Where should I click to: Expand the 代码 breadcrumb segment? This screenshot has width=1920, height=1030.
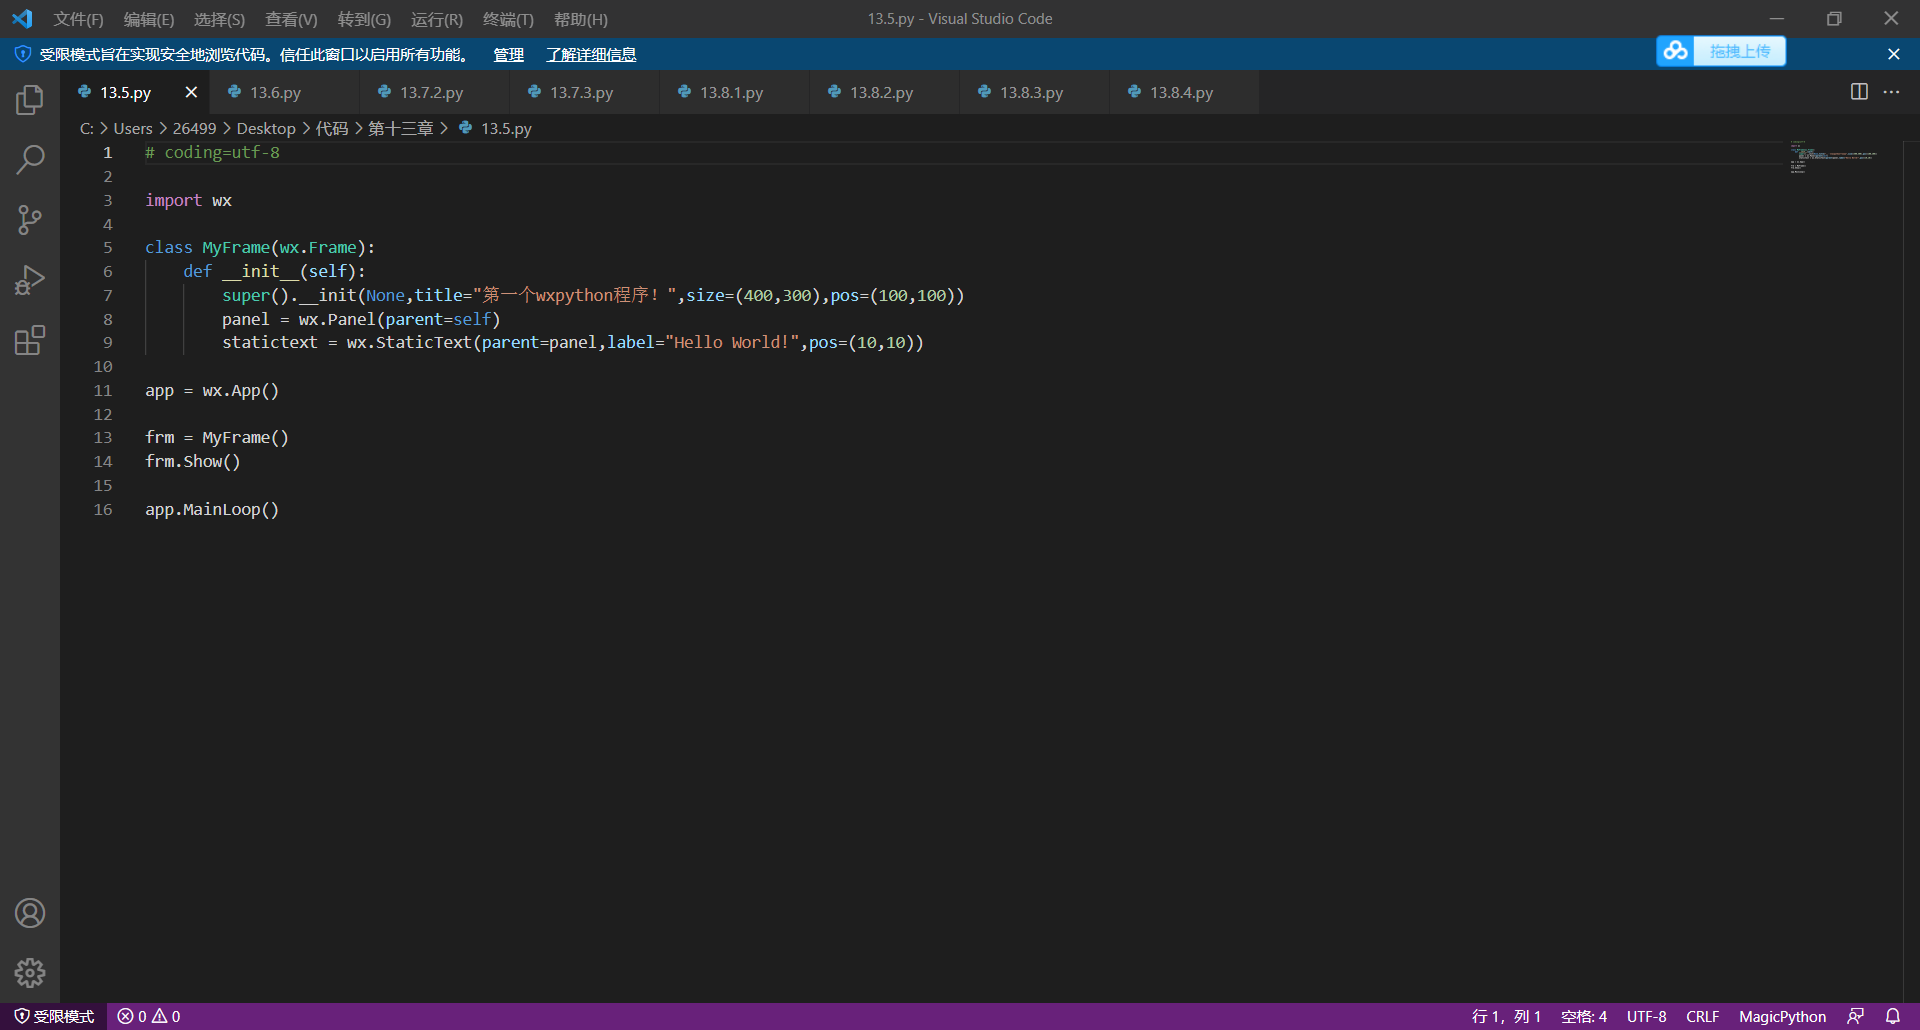point(332,128)
